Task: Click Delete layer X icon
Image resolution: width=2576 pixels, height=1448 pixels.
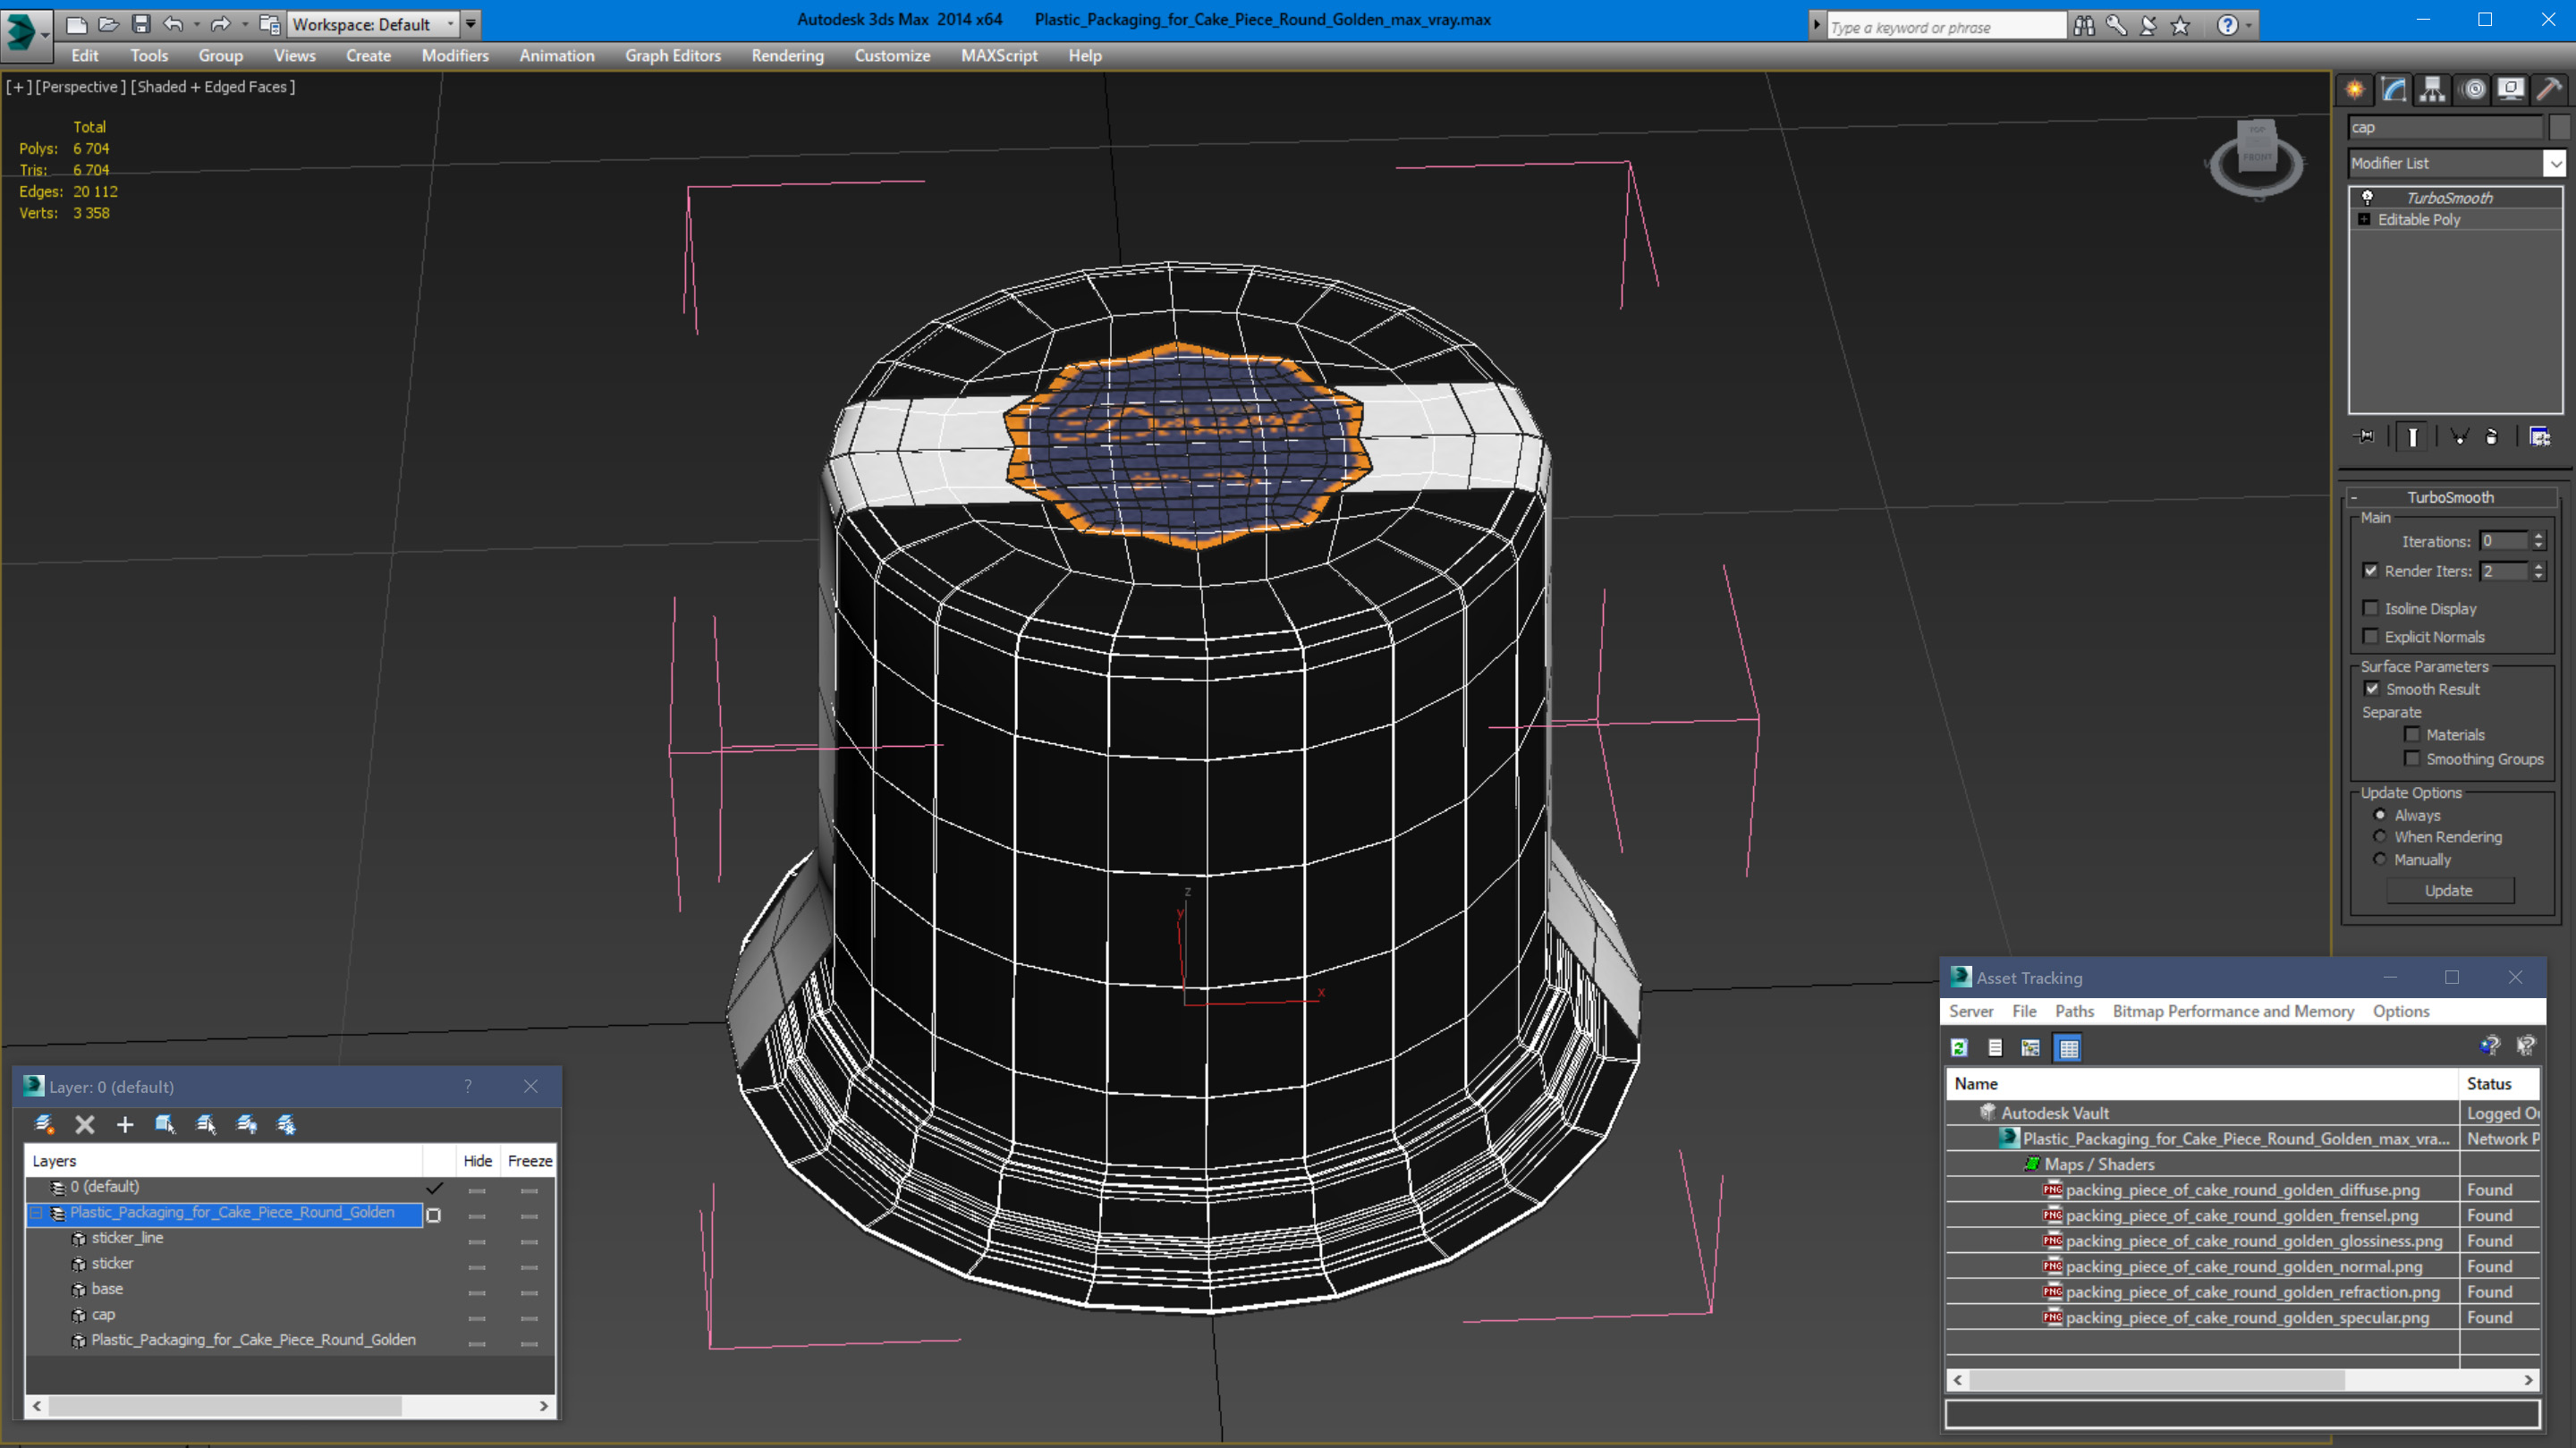Action: click(85, 1124)
